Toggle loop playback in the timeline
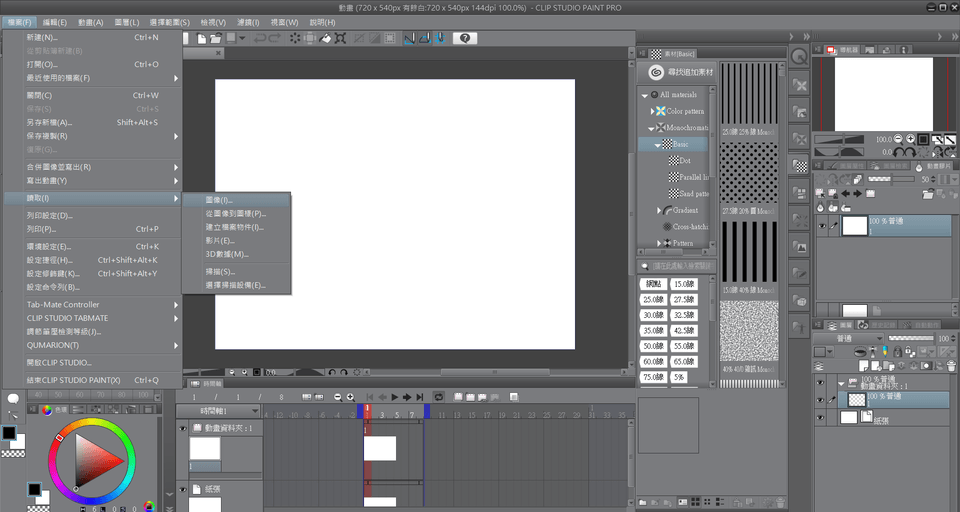 click(x=438, y=397)
